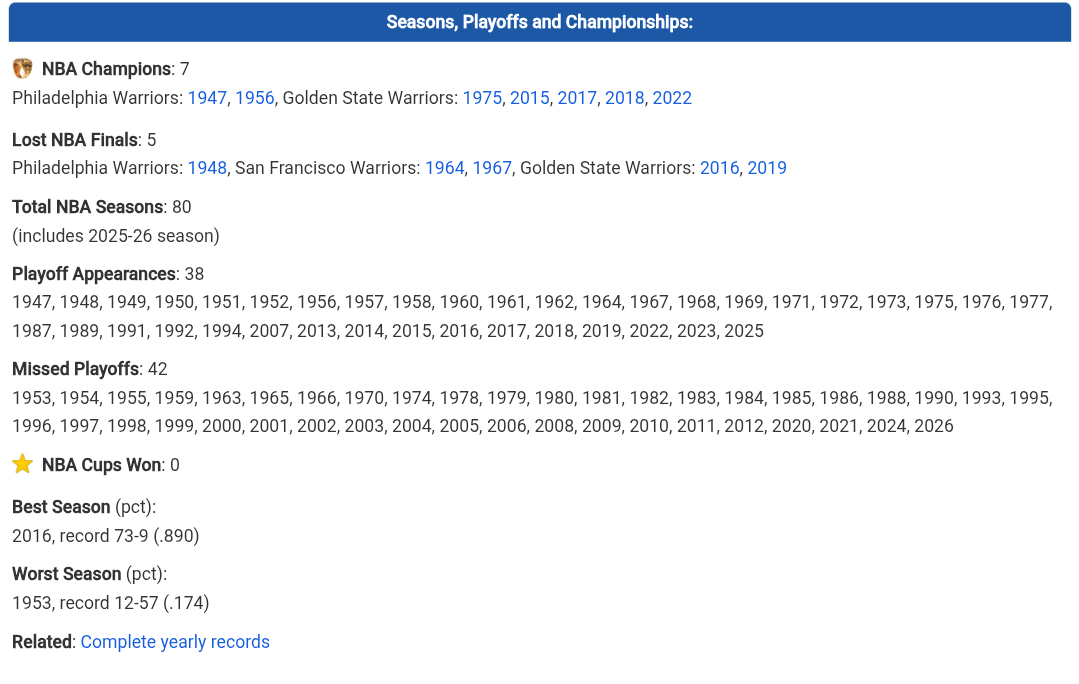Open the 2019 lost Finals link
Screen dimensions: 1079x684
coord(767,168)
